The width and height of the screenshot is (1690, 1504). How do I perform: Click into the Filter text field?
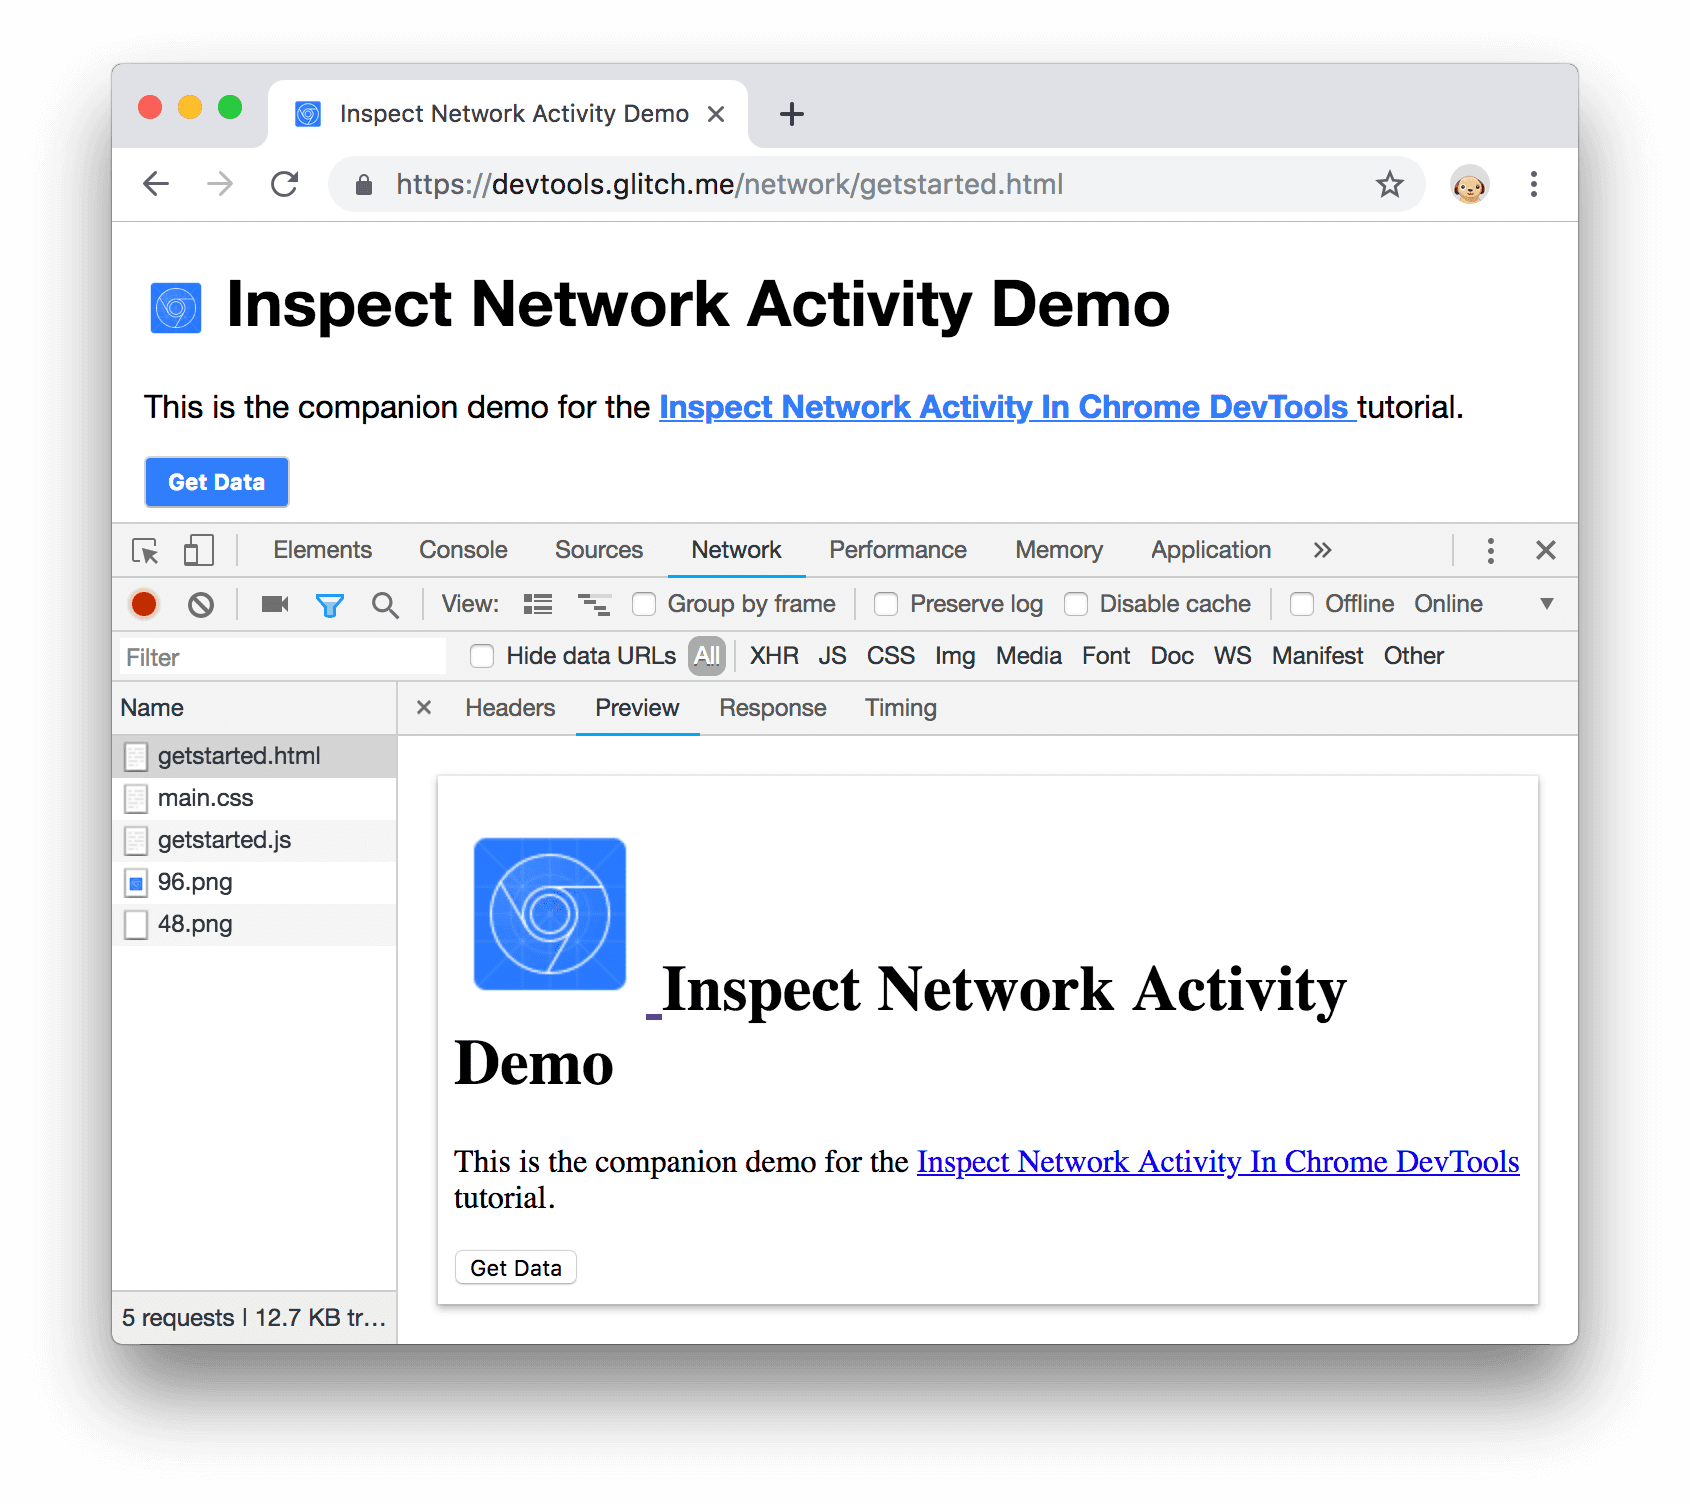pos(283,657)
